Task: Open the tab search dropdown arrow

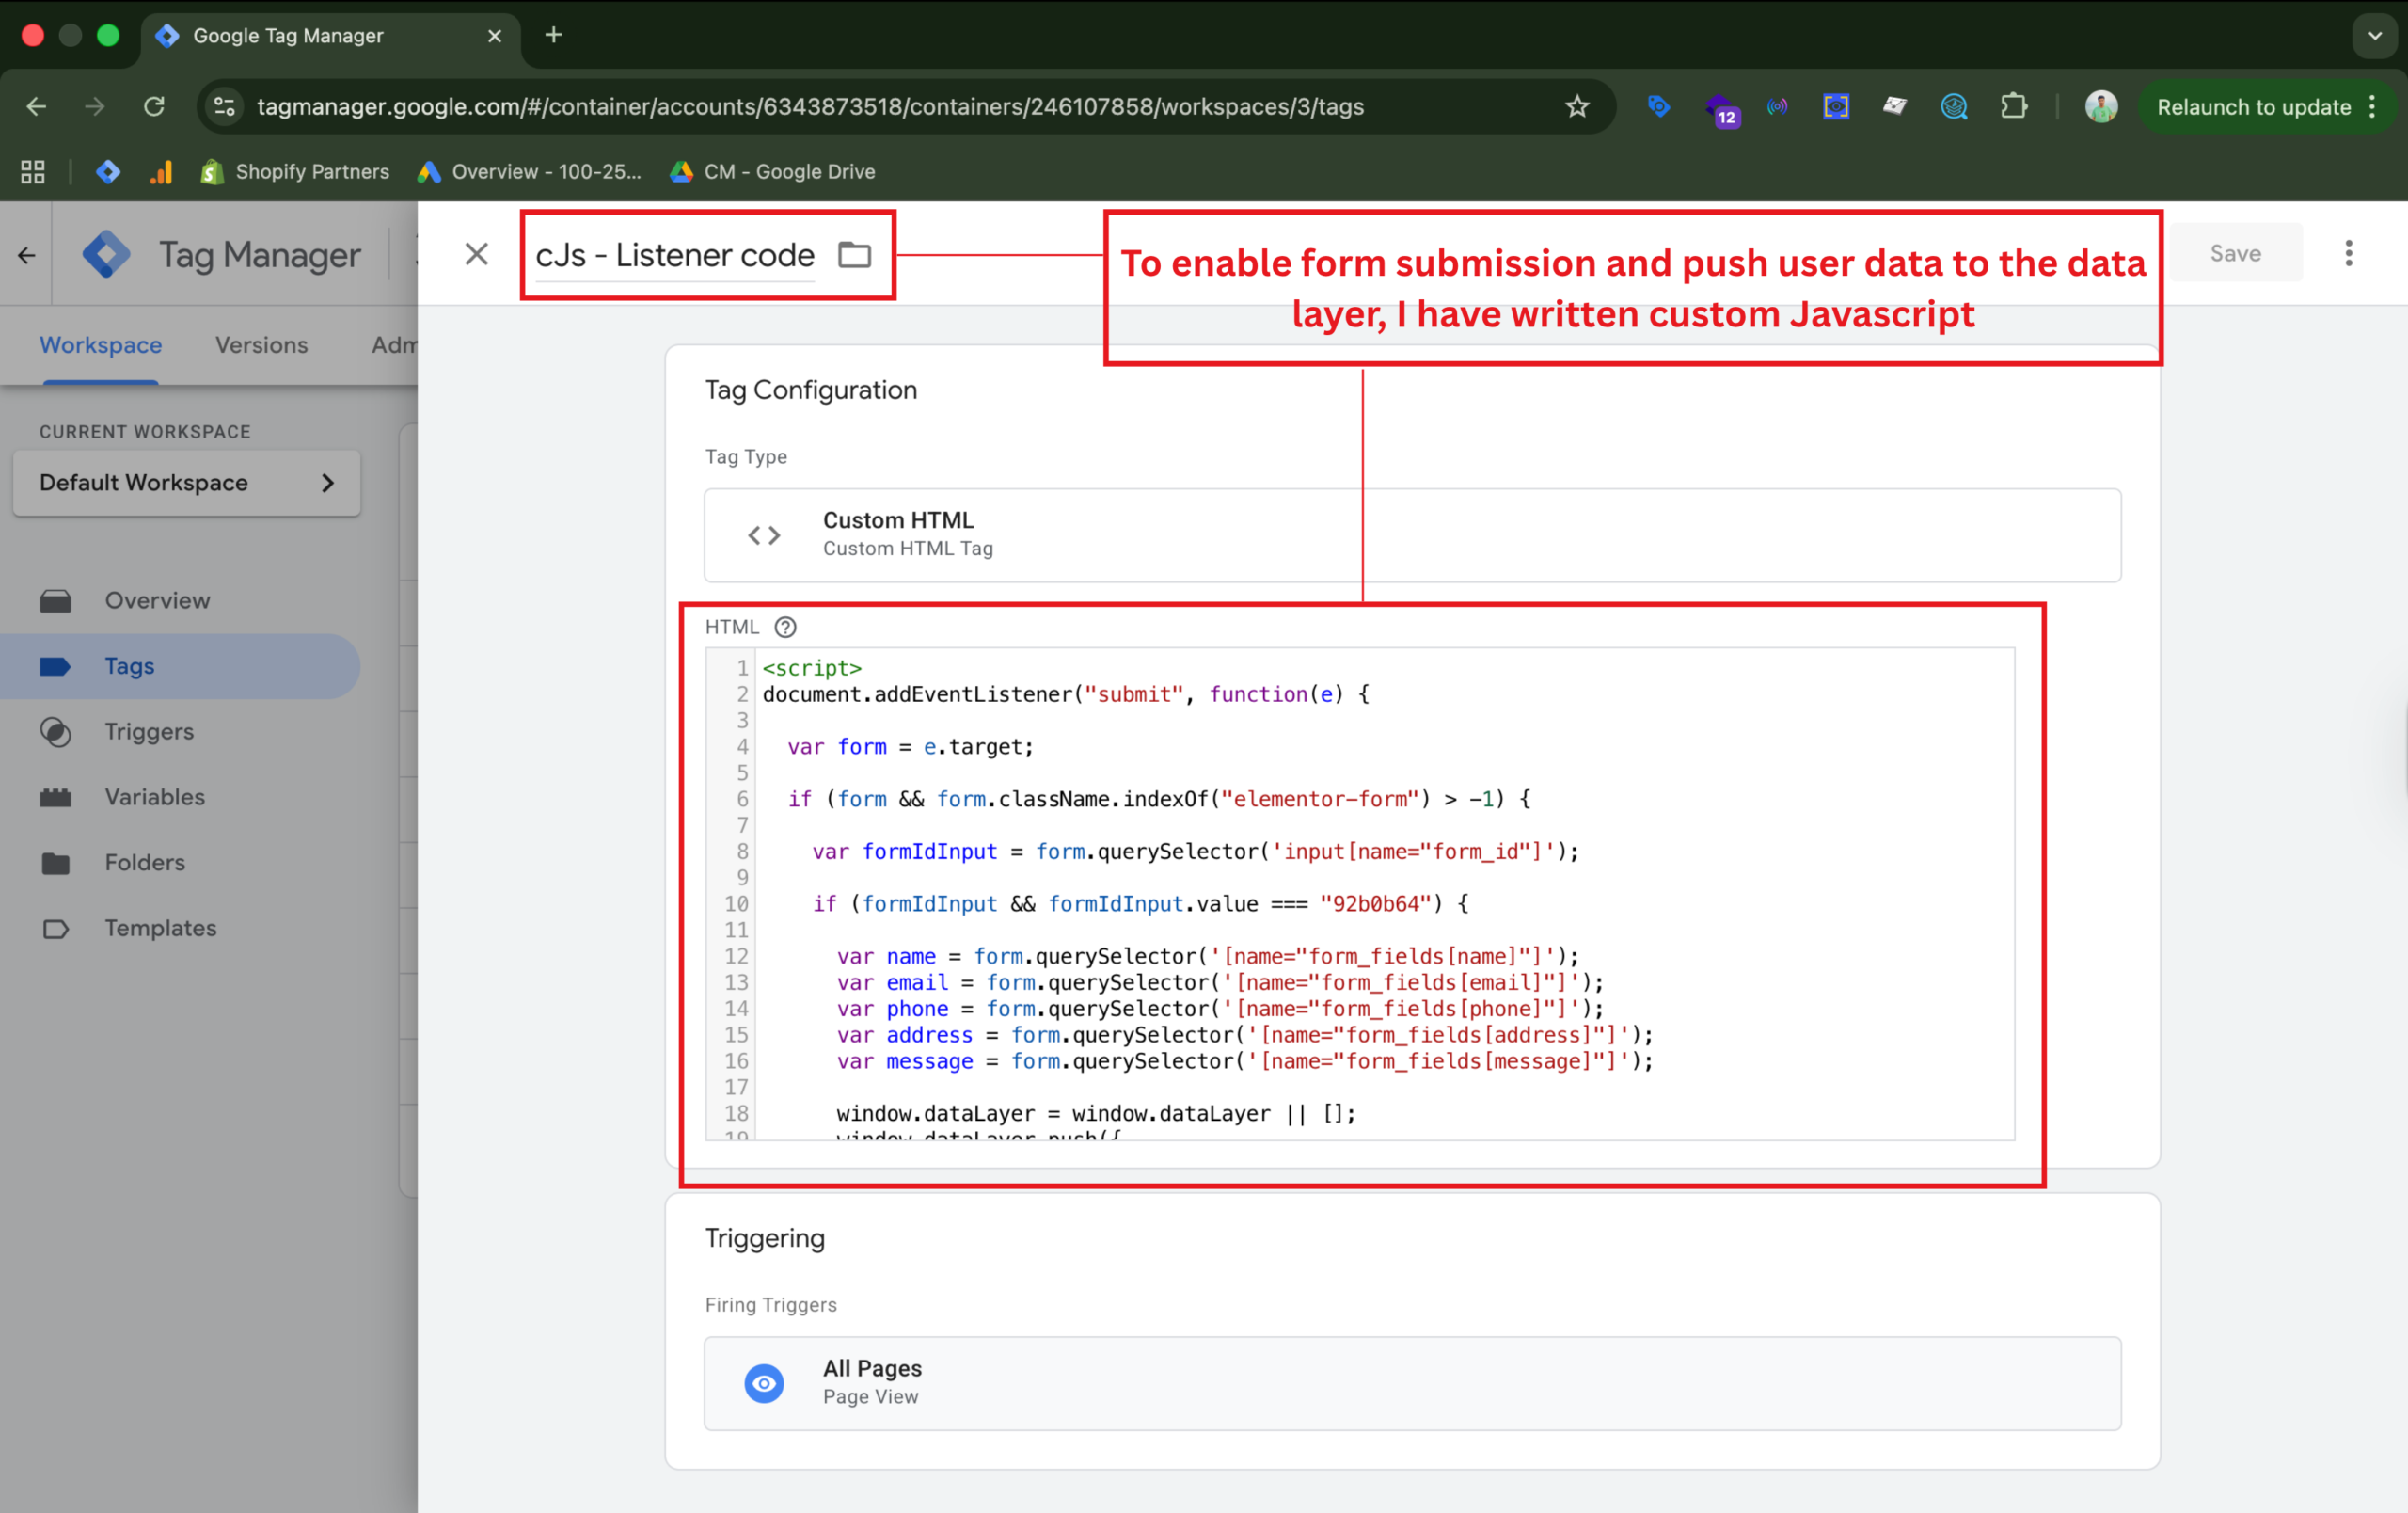Action: 2374,36
